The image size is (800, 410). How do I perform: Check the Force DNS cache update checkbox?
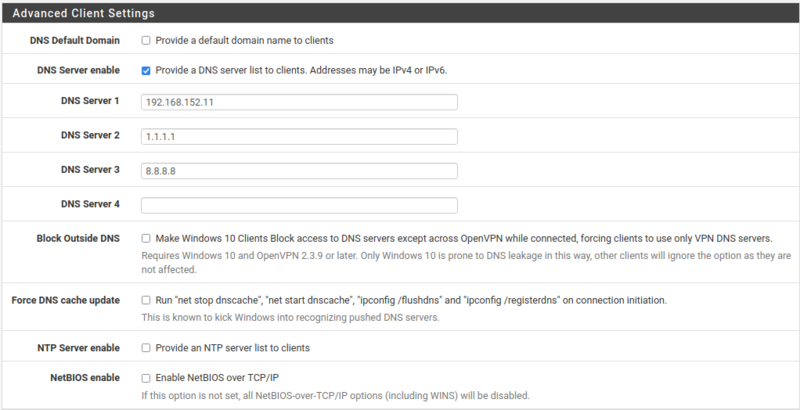146,300
